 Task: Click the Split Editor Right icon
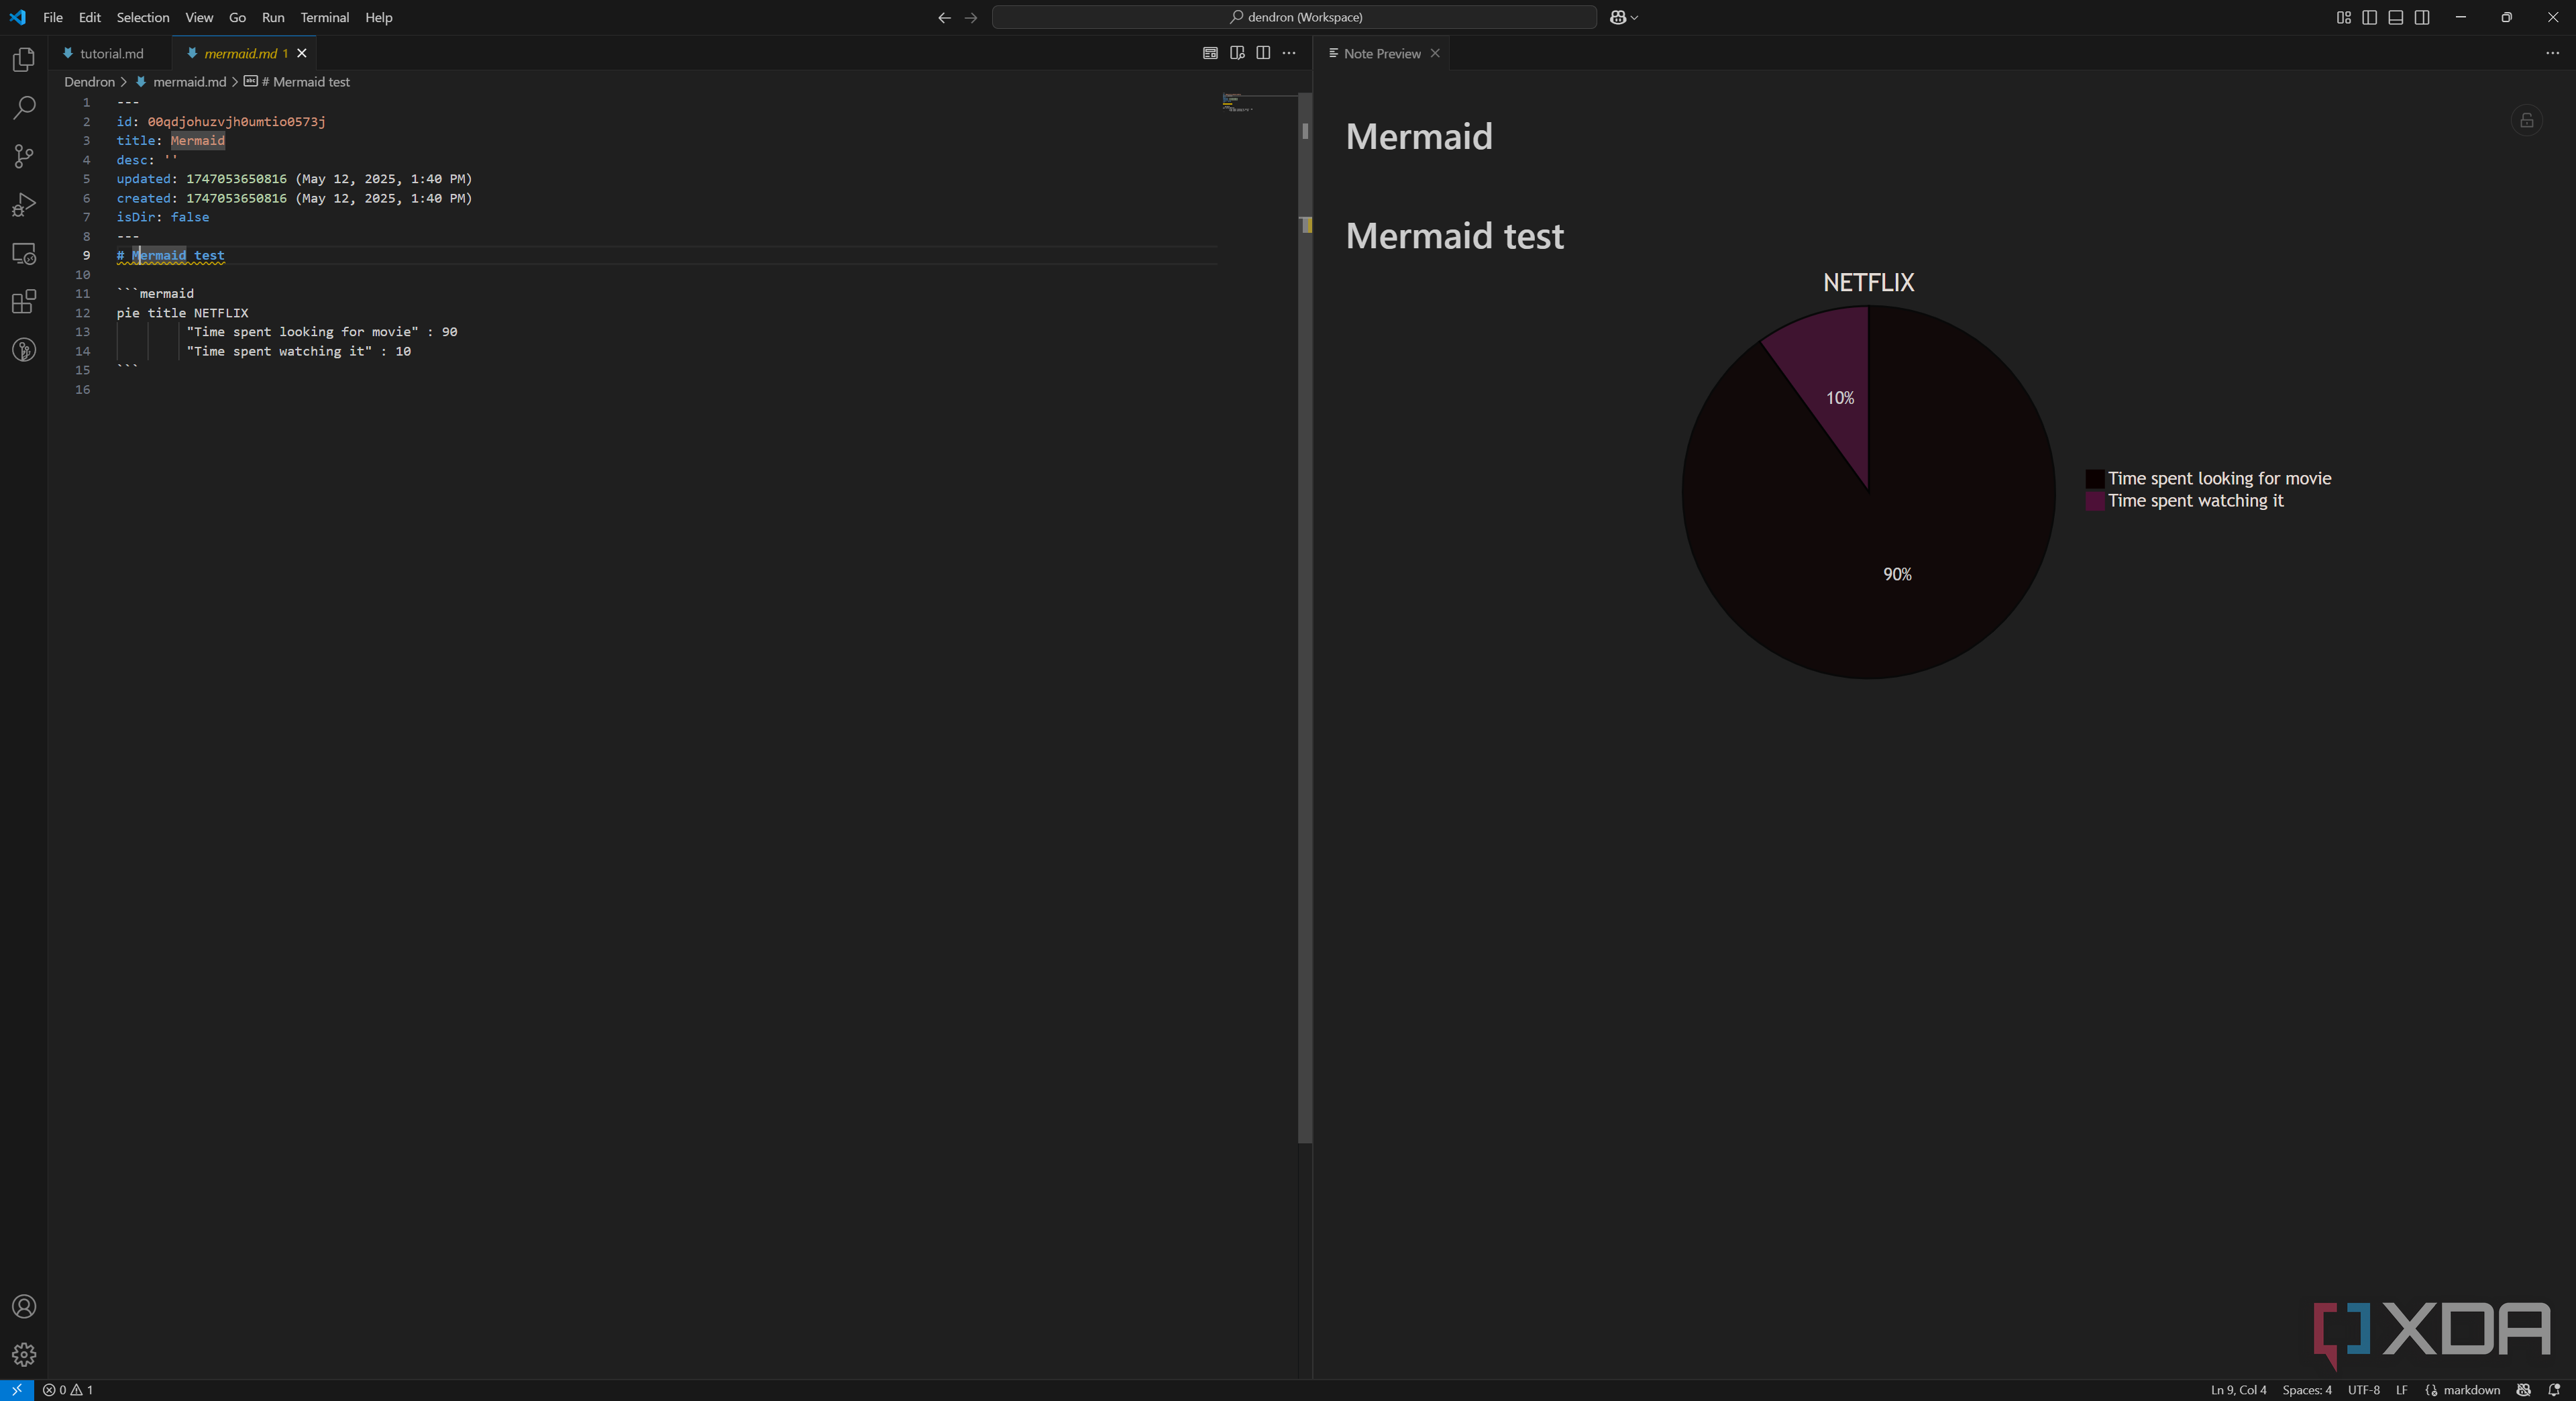tap(1263, 53)
